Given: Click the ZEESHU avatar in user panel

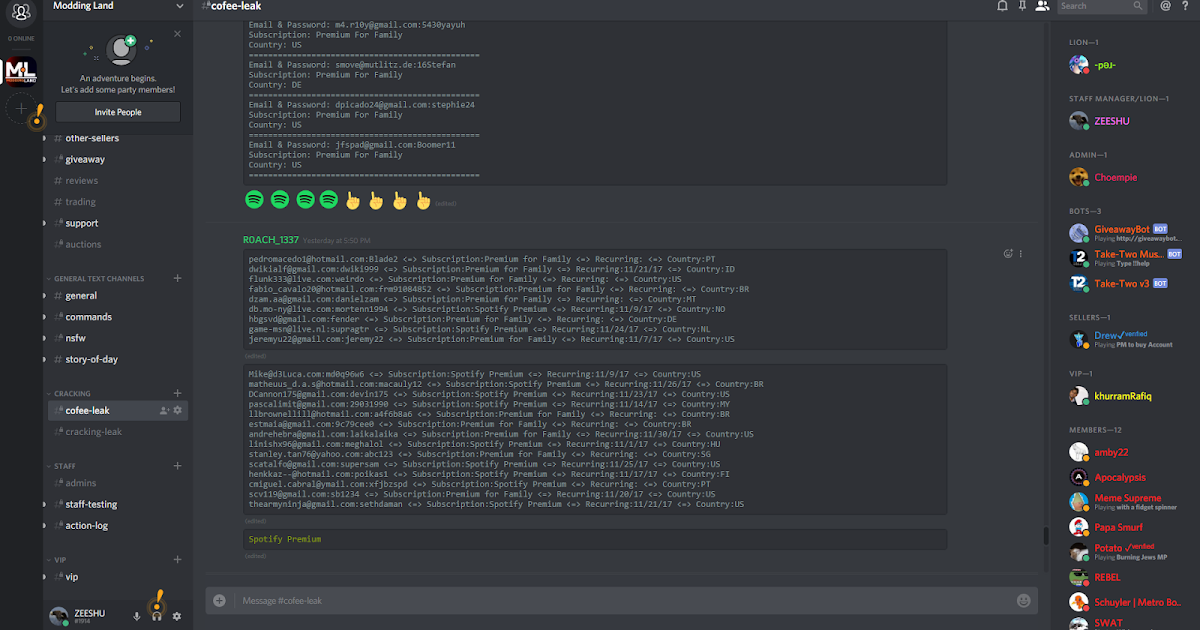Looking at the screenshot, I should pyautogui.click(x=59, y=616).
